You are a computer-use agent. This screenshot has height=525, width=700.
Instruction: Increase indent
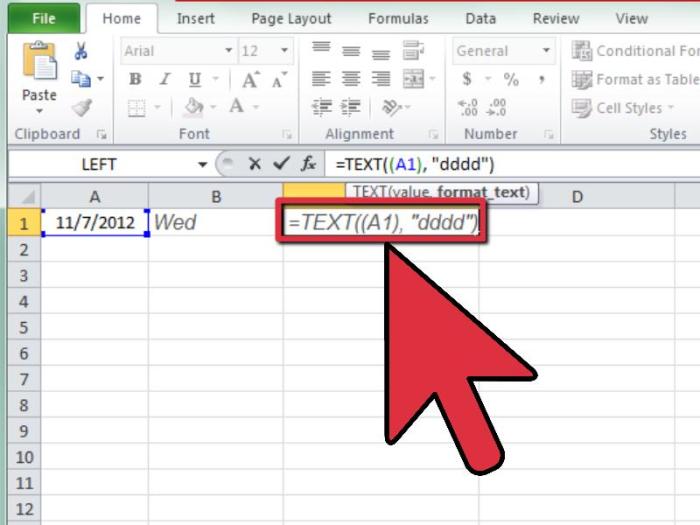(351, 107)
